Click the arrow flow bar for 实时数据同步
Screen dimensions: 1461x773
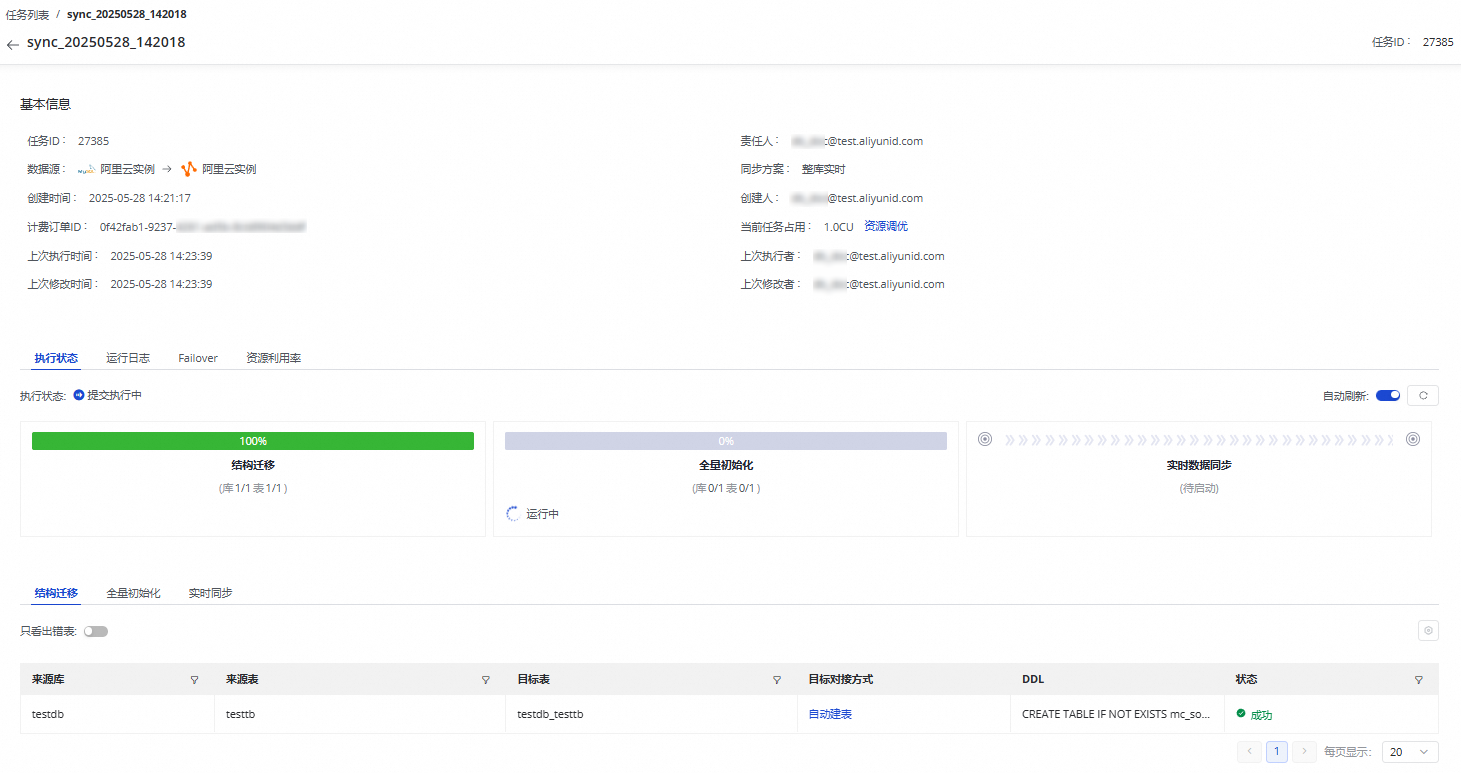pyautogui.click(x=1199, y=440)
